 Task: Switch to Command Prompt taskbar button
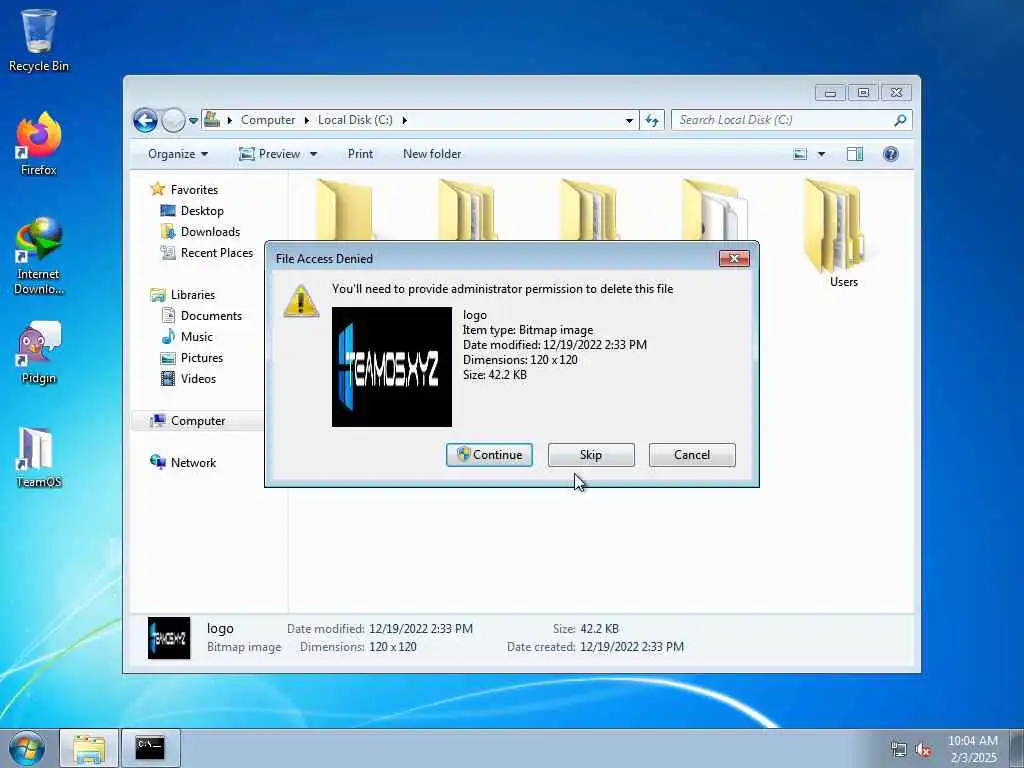pyautogui.click(x=150, y=748)
